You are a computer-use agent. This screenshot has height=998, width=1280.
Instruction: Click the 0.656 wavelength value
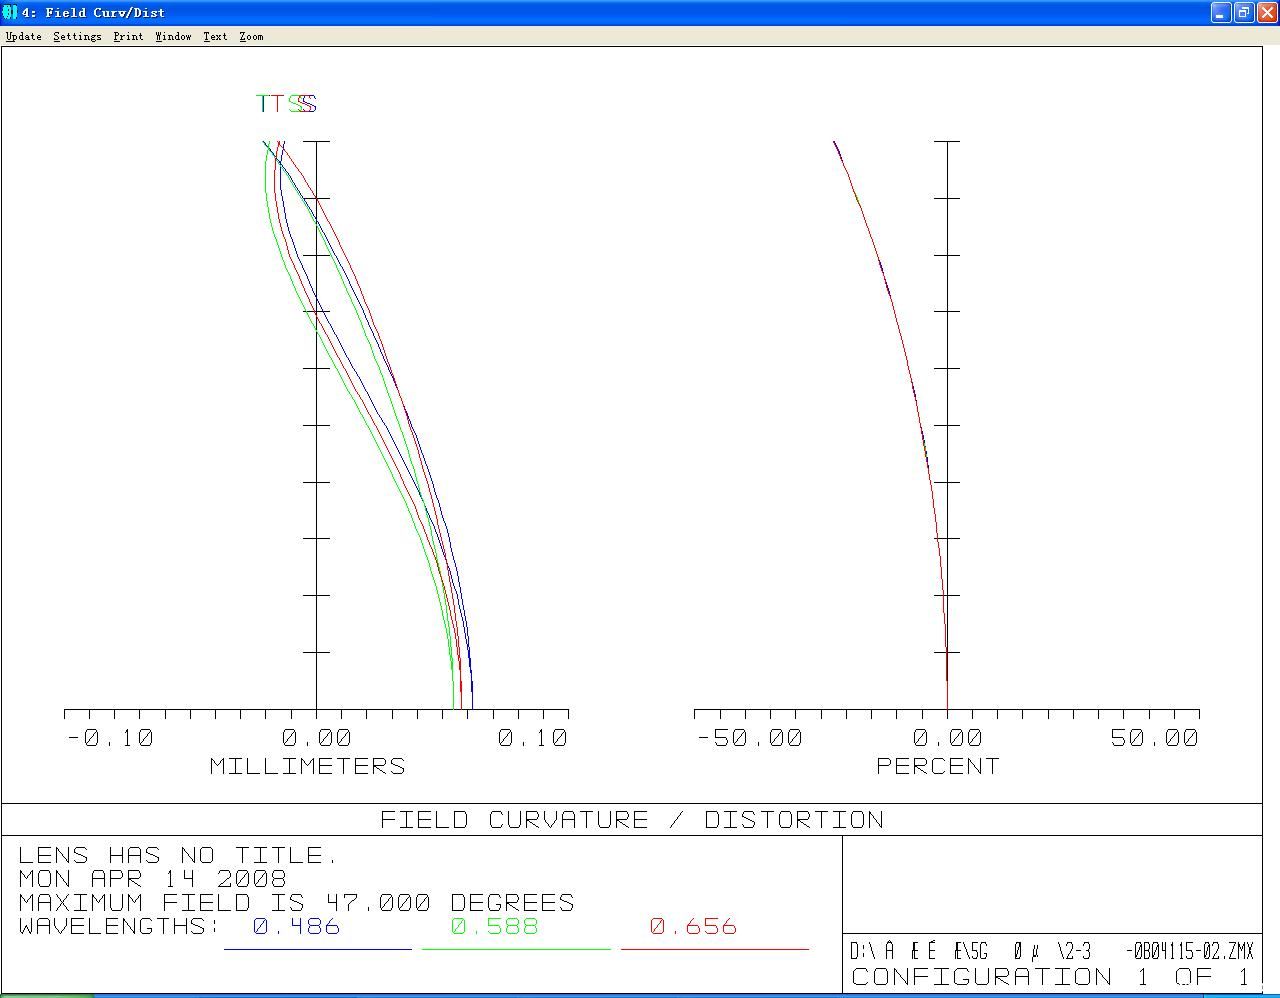pyautogui.click(x=693, y=927)
